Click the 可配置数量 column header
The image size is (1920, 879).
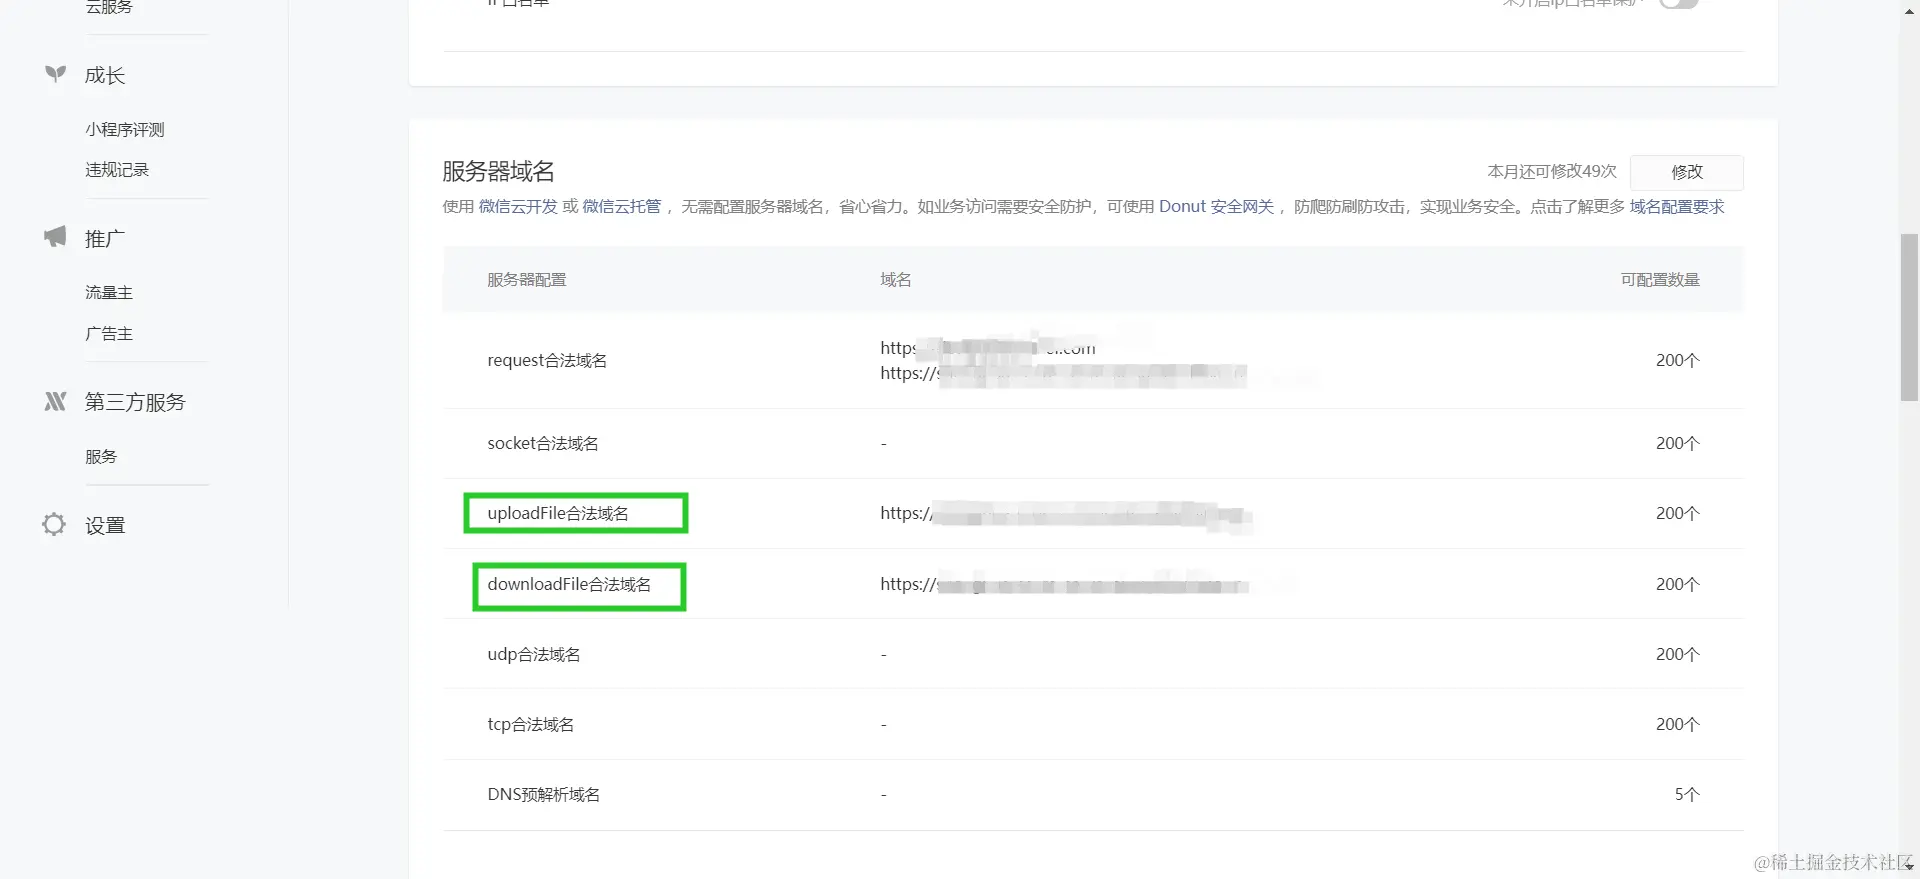tap(1660, 280)
